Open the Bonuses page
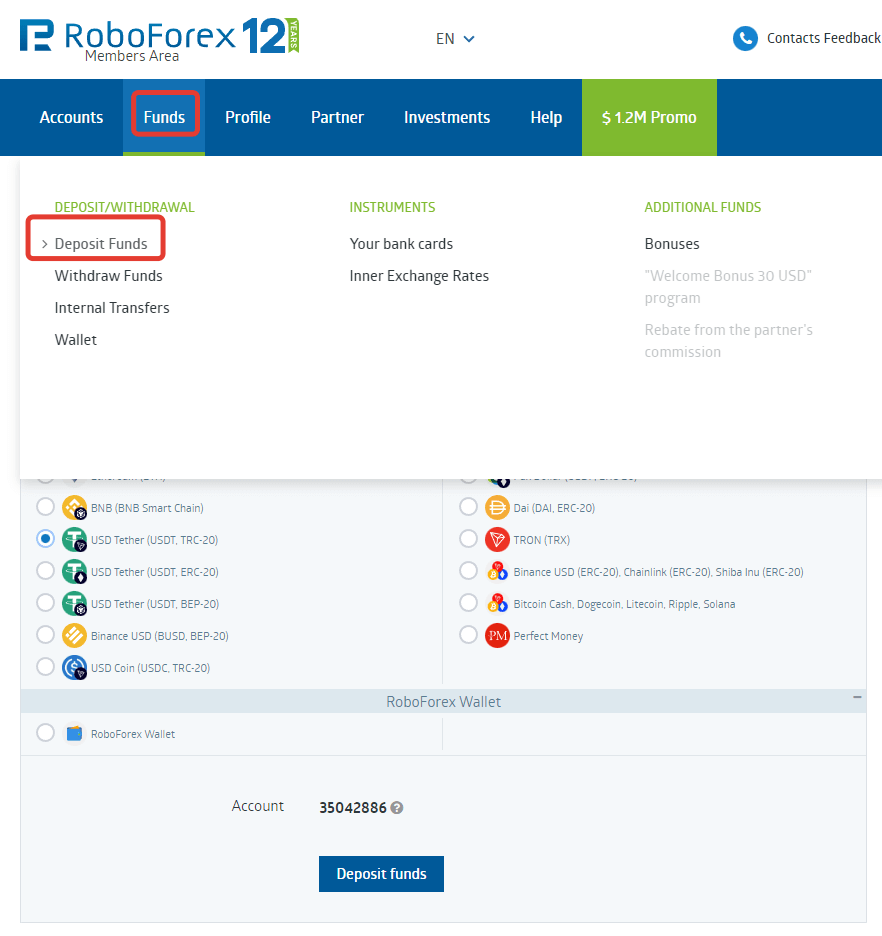 pos(672,244)
